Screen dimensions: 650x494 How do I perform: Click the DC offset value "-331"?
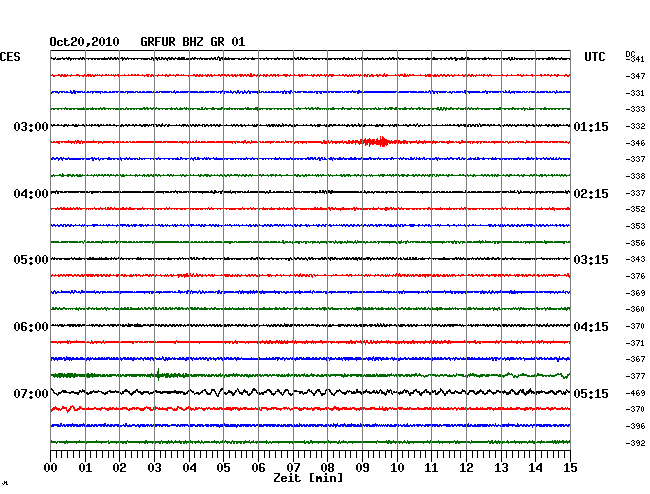635,93
